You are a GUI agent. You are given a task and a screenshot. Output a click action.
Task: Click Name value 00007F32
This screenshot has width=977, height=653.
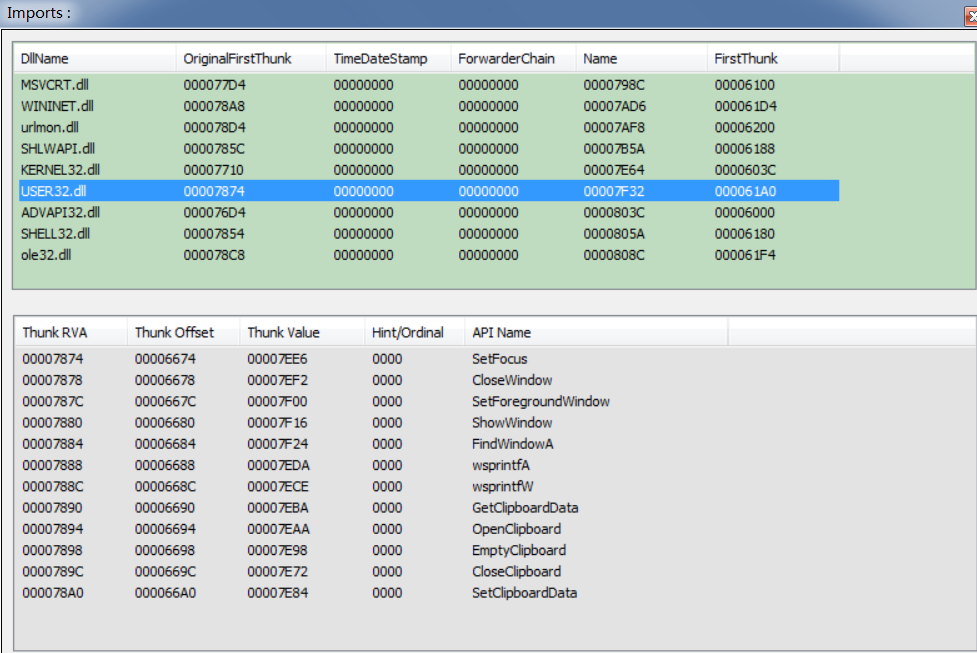pyautogui.click(x=614, y=191)
